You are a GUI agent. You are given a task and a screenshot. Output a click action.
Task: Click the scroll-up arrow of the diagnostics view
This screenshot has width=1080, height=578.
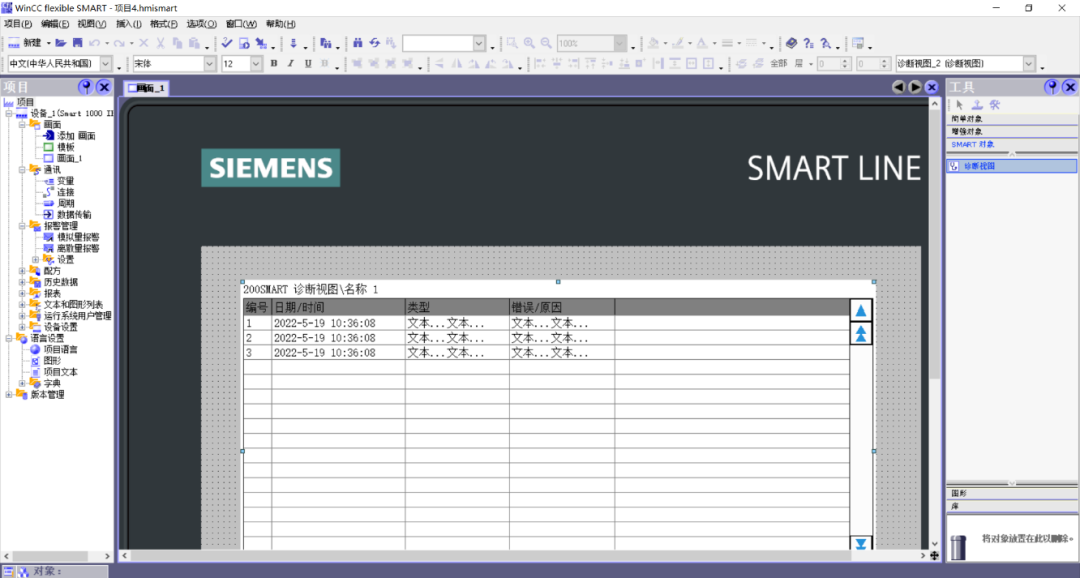point(861,309)
